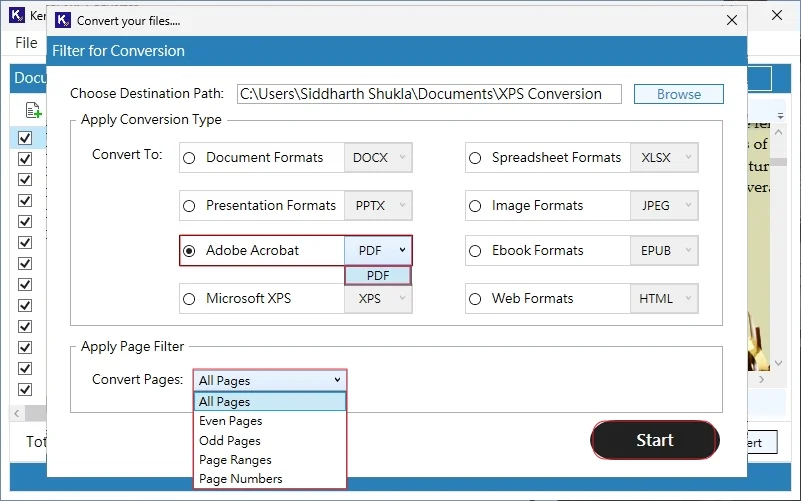The image size is (801, 501).
Task: Select the Document Formats radio button
Action: [x=189, y=158]
